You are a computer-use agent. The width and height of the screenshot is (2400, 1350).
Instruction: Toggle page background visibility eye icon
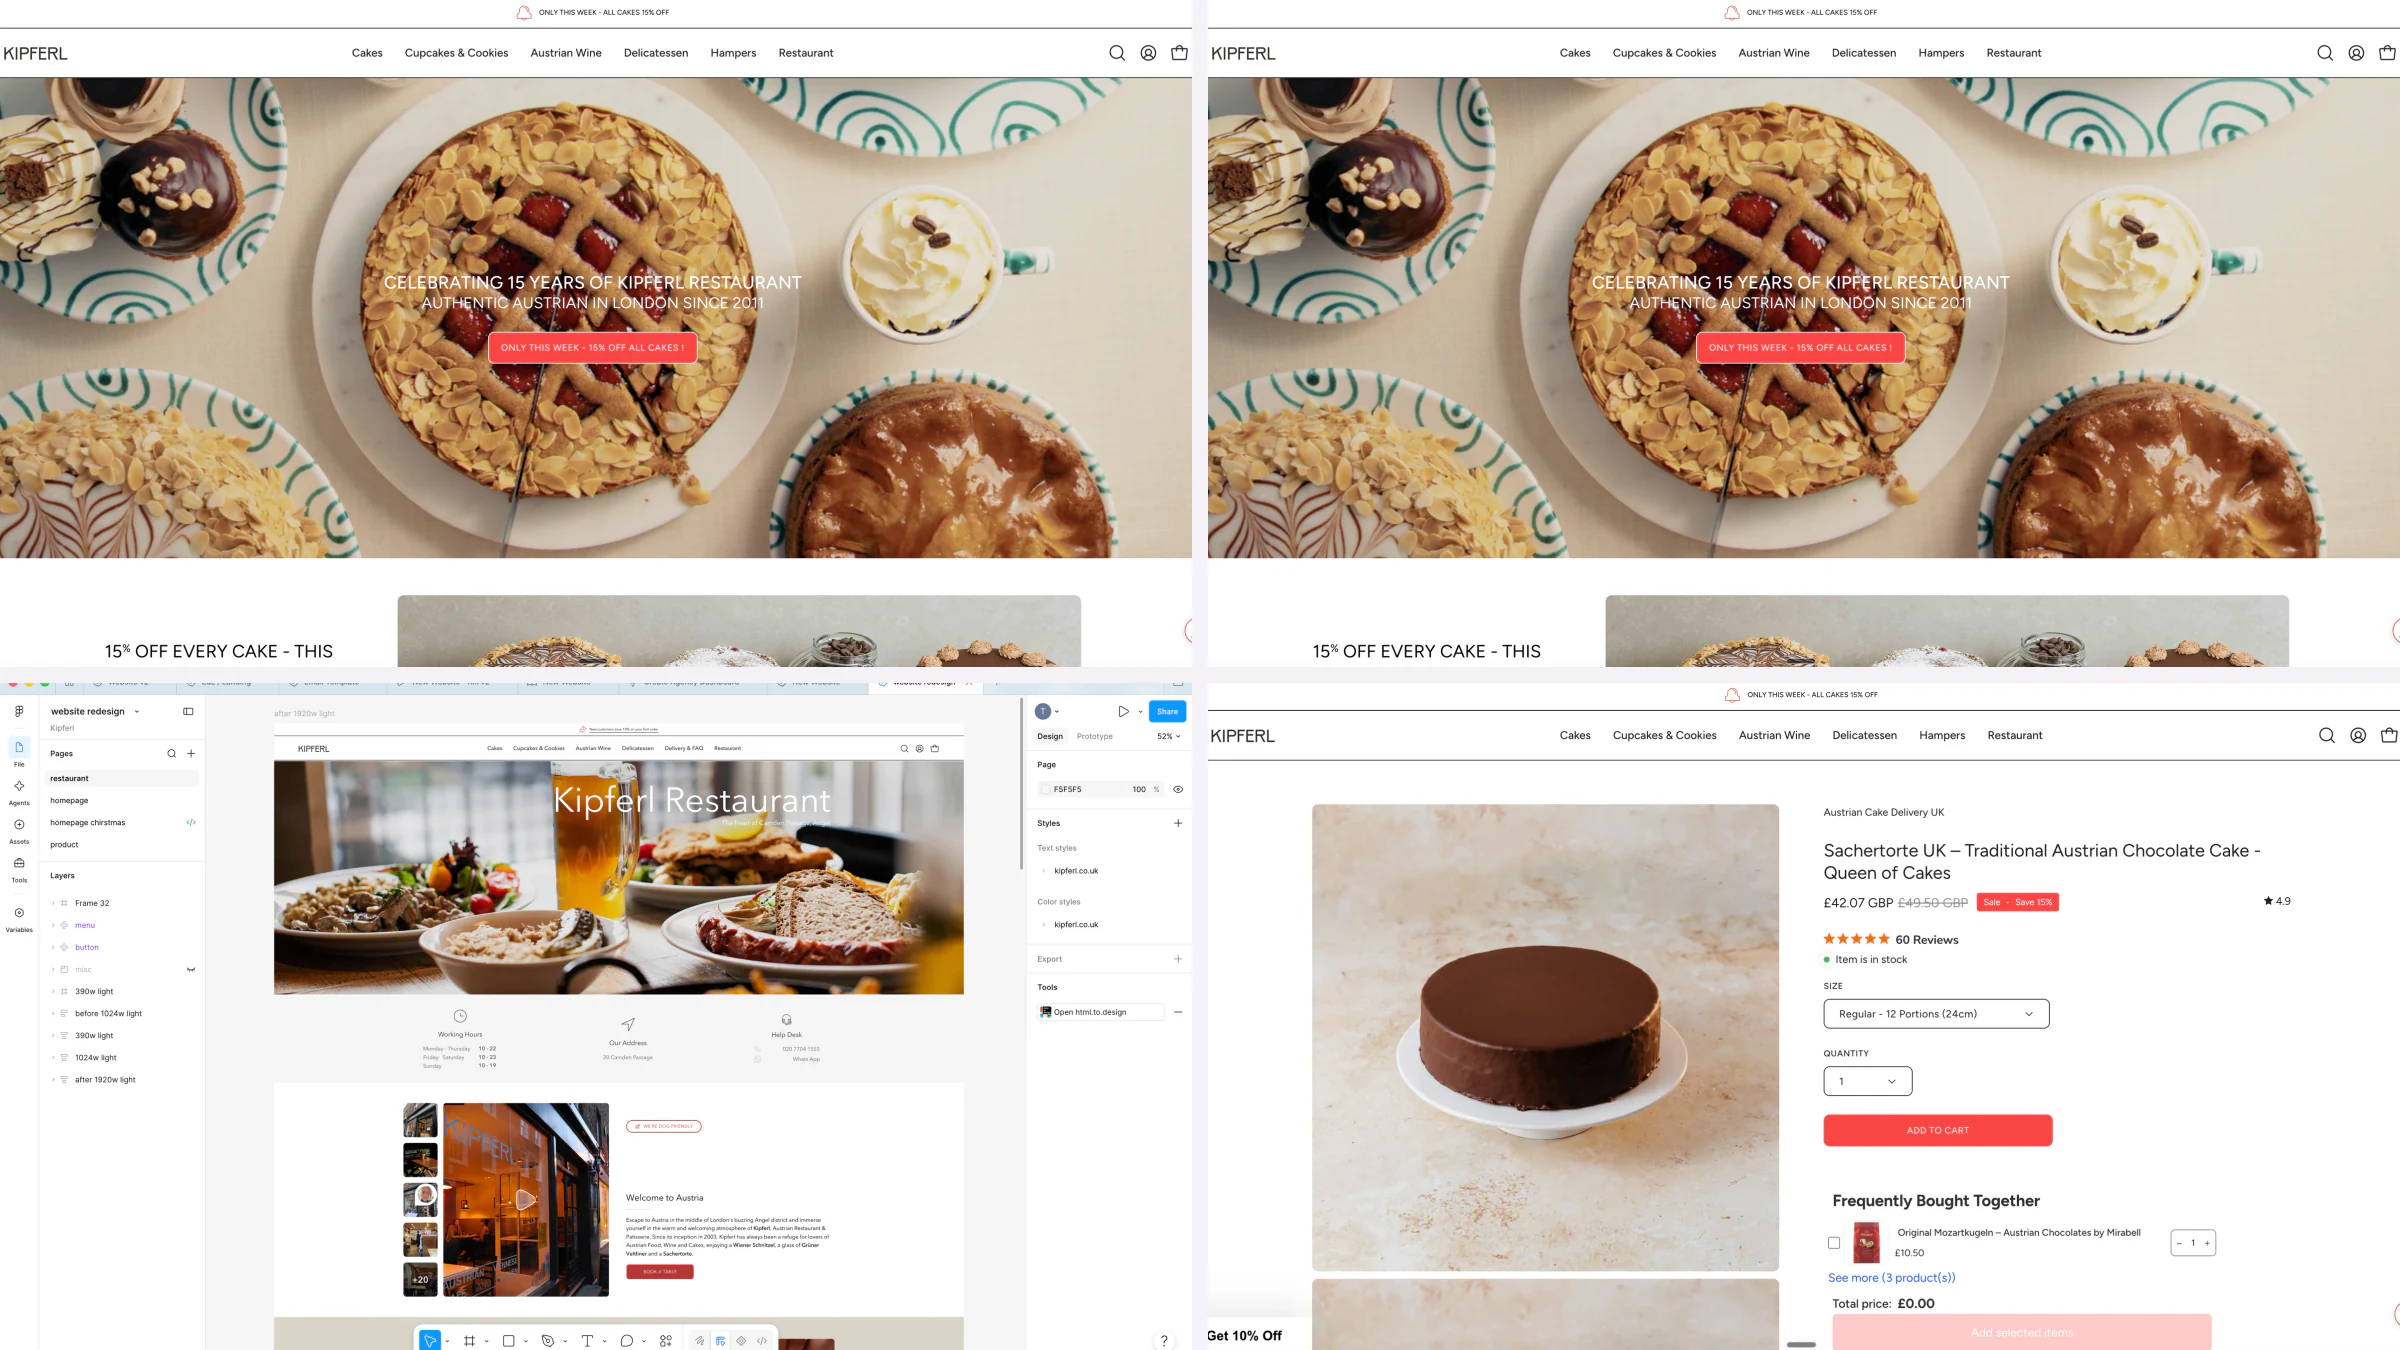pyautogui.click(x=1178, y=789)
